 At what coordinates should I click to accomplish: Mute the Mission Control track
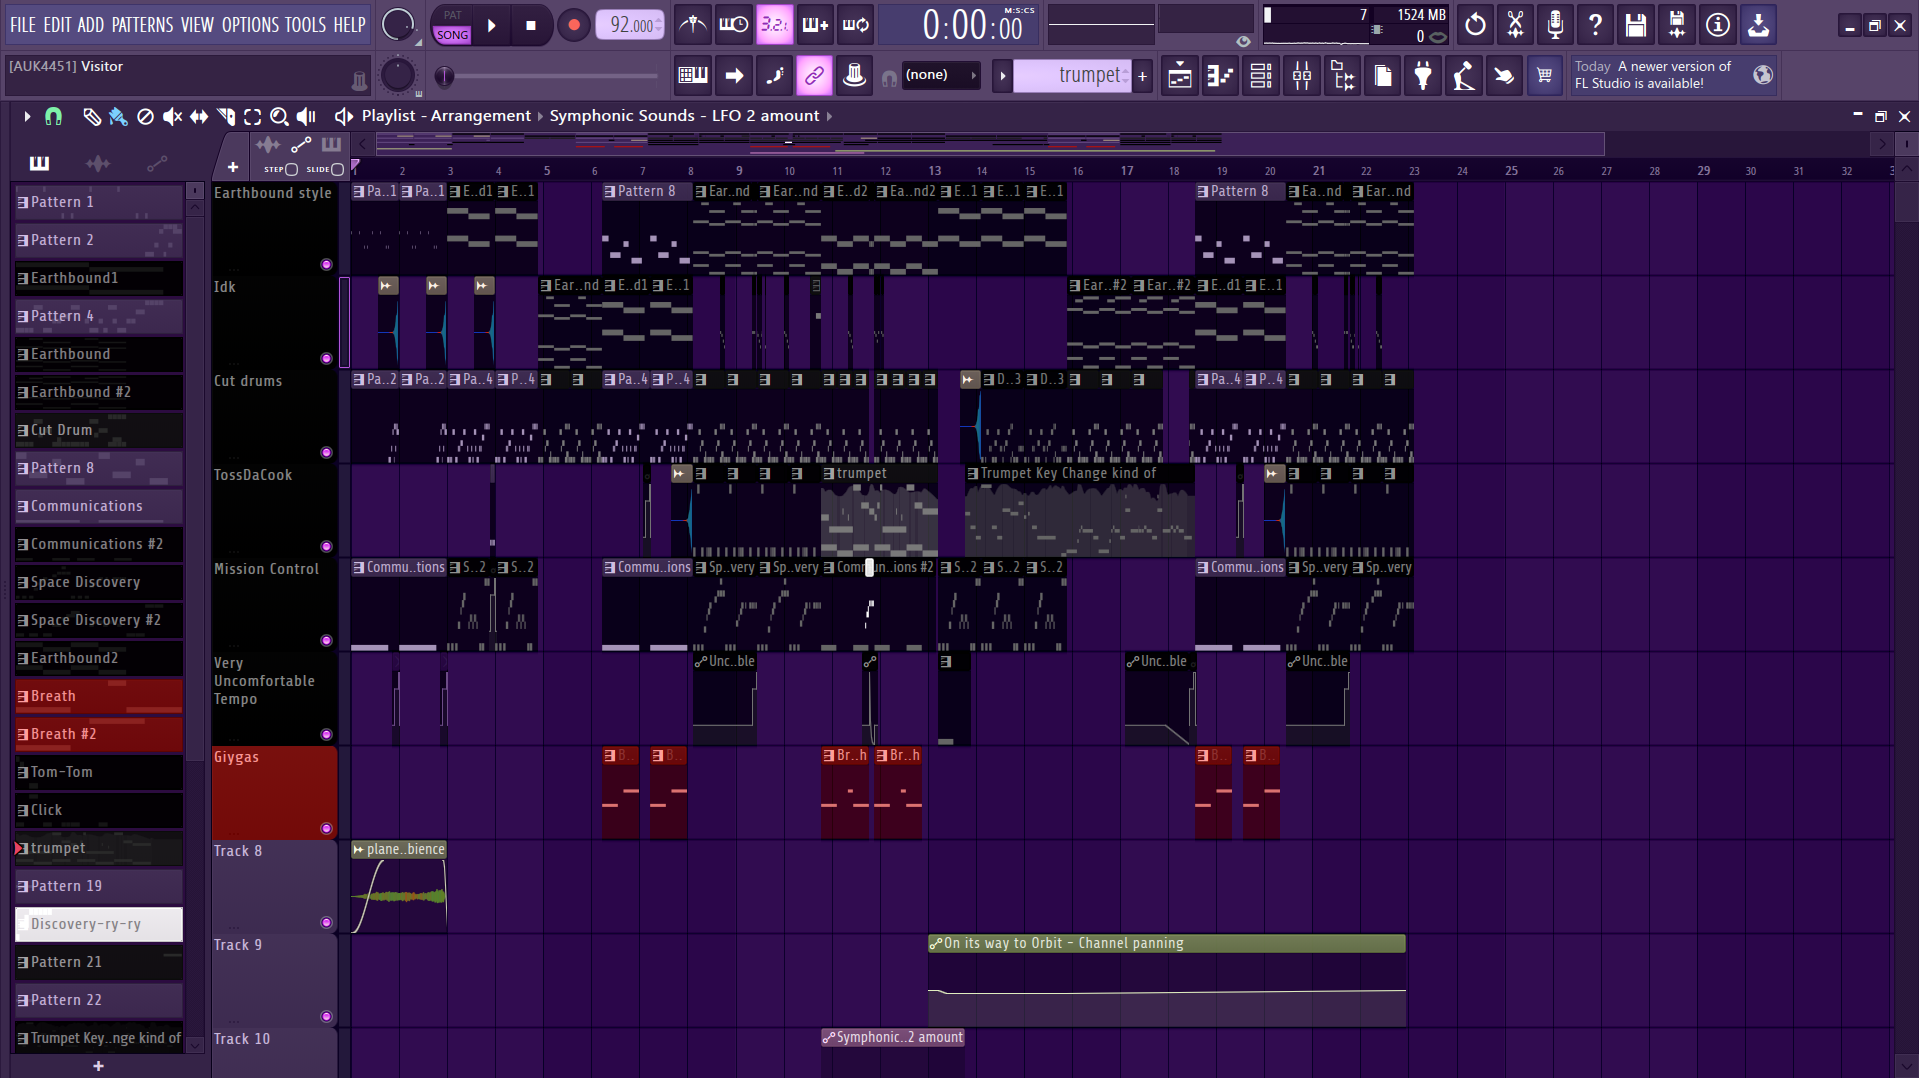pyautogui.click(x=326, y=641)
